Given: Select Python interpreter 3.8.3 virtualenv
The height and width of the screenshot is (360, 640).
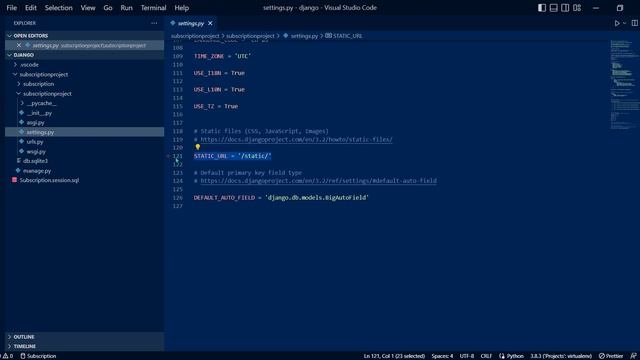Looking at the screenshot, I should click(561, 356).
